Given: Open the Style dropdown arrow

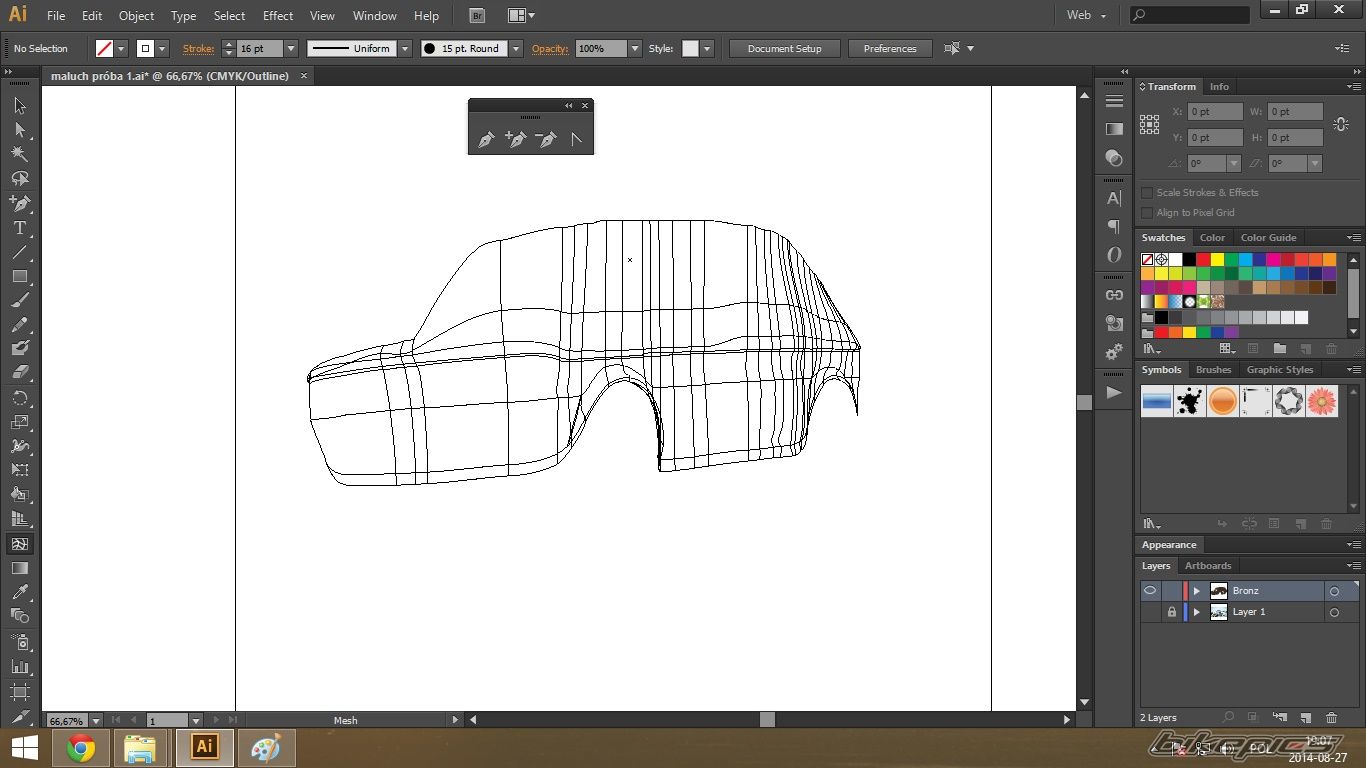Looking at the screenshot, I should 707,48.
